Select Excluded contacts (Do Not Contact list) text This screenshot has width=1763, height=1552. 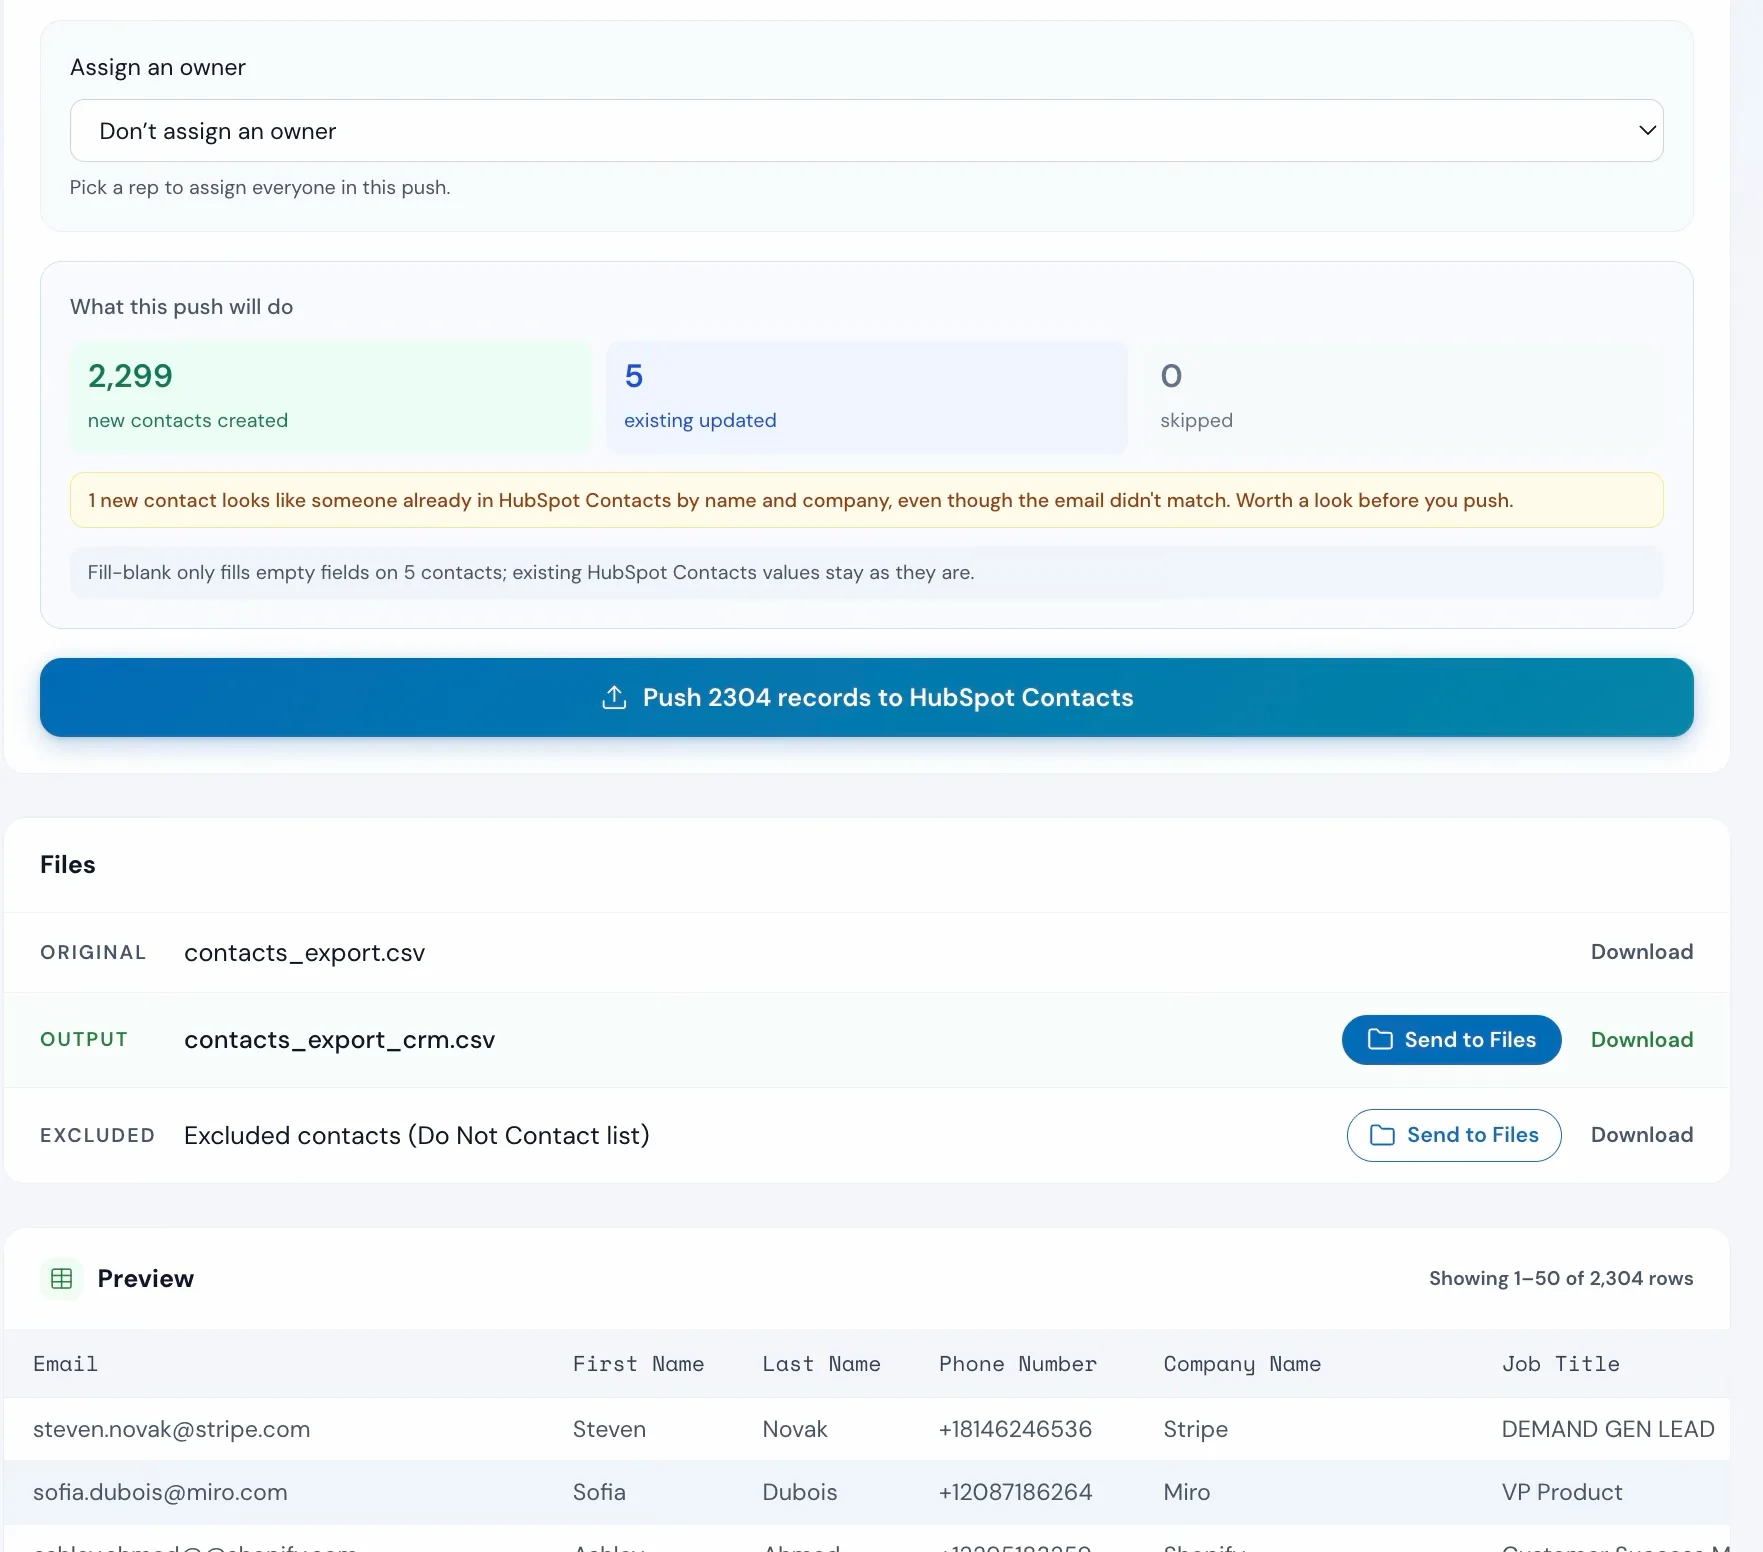pyautogui.click(x=417, y=1135)
